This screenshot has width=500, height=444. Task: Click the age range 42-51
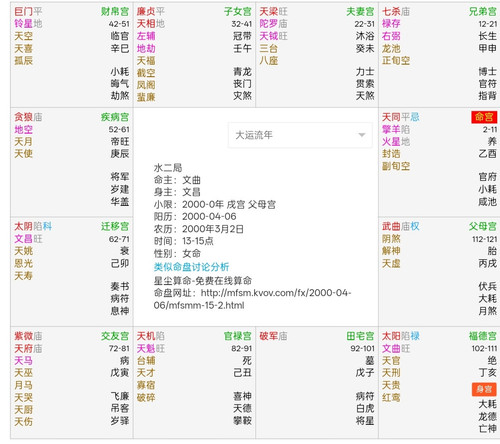(x=119, y=24)
